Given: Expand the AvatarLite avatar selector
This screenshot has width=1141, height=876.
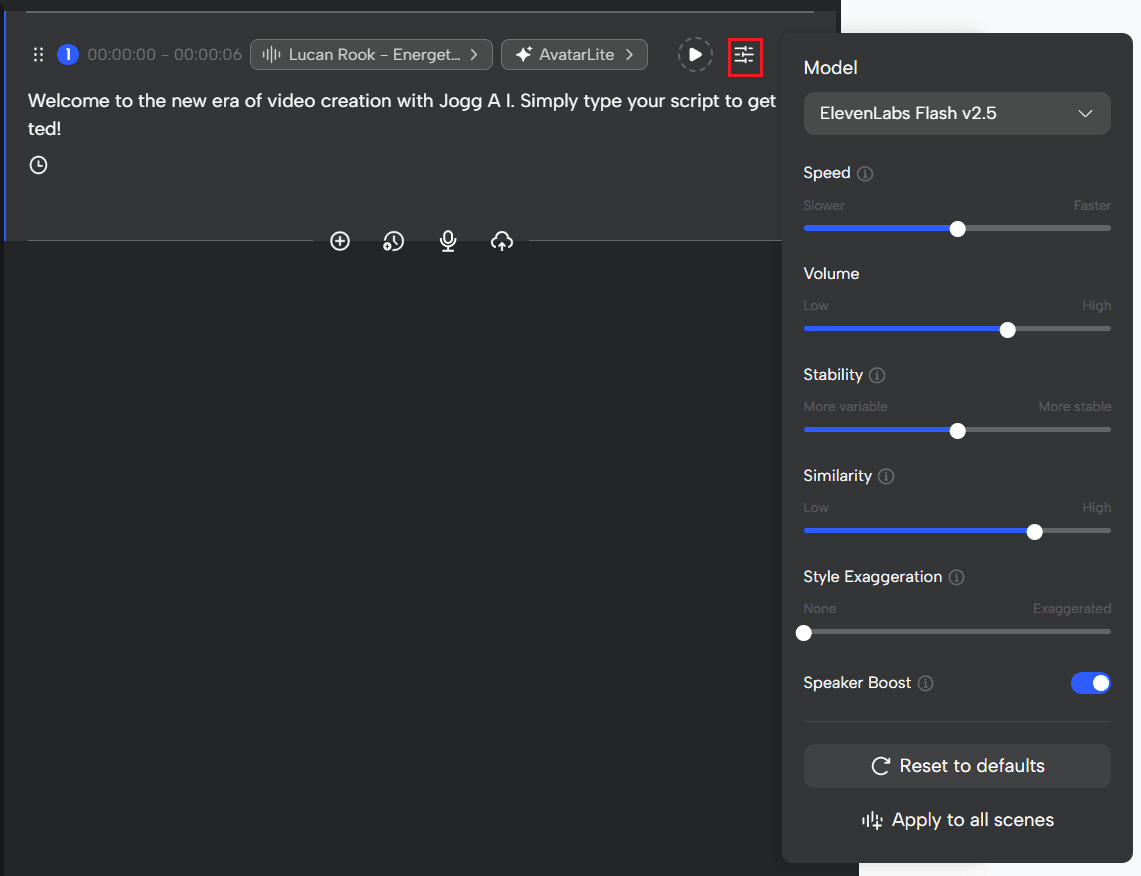Looking at the screenshot, I should click(574, 55).
